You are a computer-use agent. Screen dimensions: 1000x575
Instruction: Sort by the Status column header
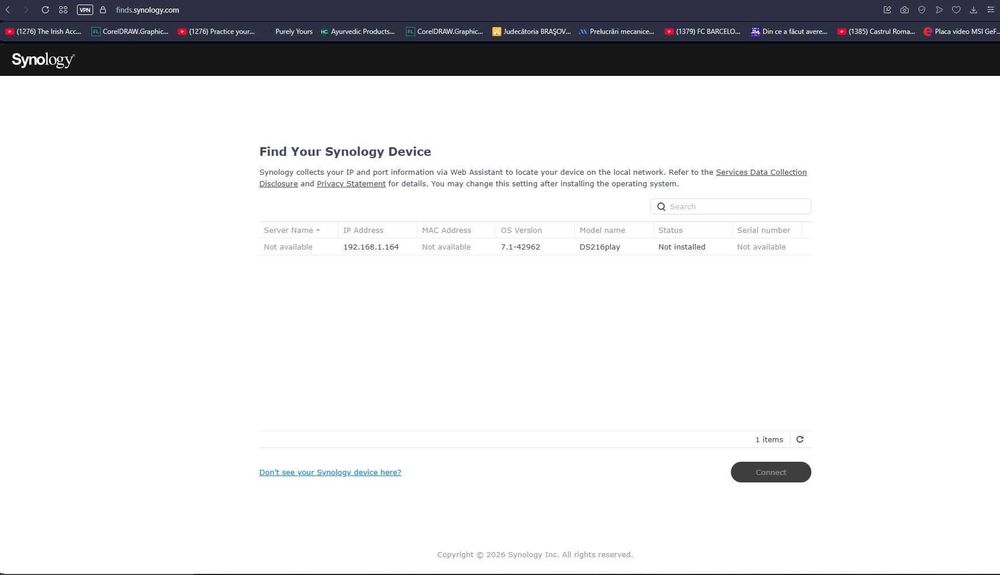(x=693, y=230)
